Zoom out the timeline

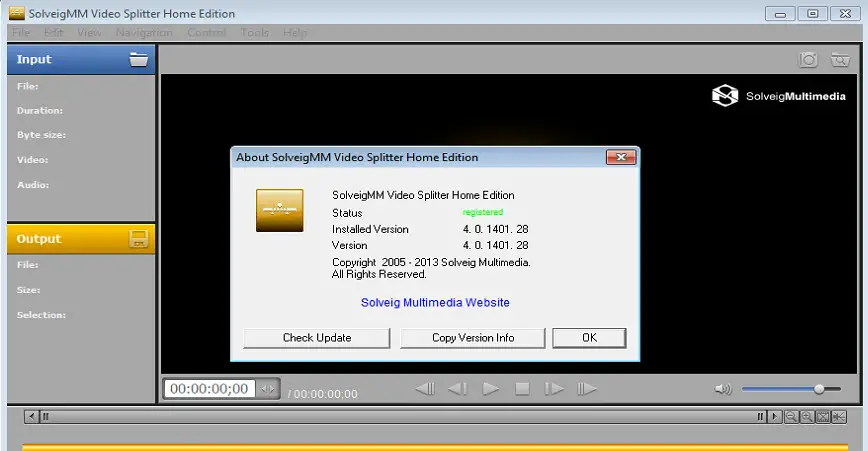791,417
